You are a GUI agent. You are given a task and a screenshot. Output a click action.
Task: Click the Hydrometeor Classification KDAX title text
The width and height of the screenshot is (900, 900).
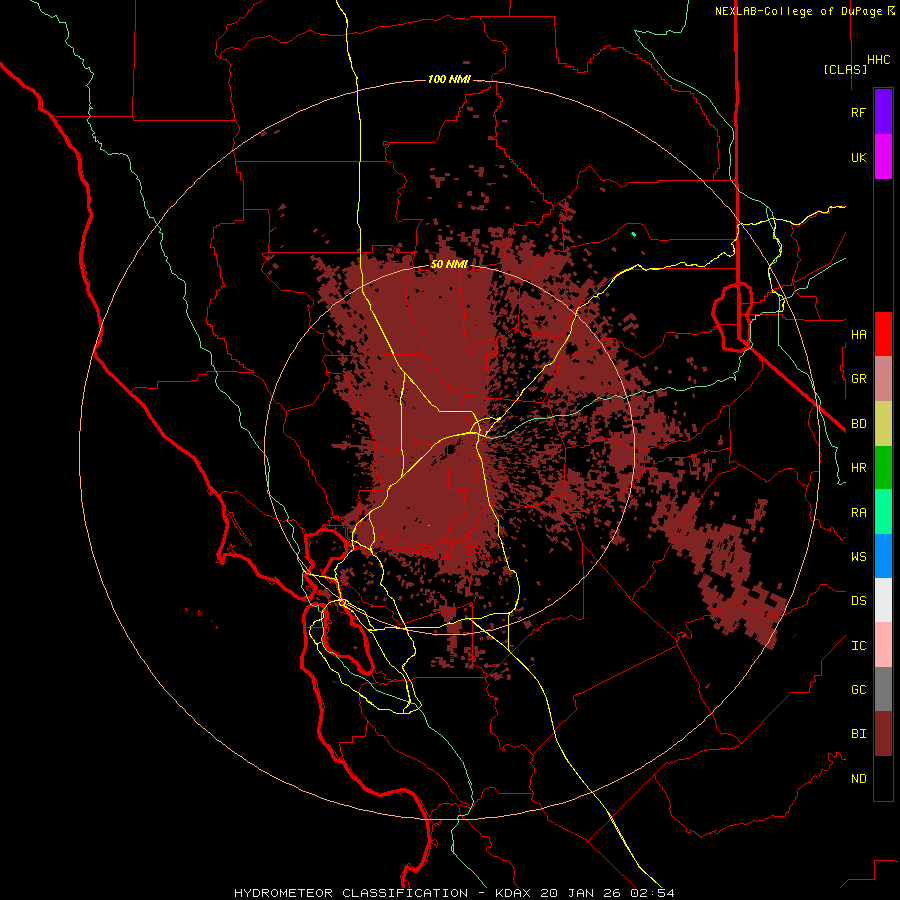tap(454, 893)
